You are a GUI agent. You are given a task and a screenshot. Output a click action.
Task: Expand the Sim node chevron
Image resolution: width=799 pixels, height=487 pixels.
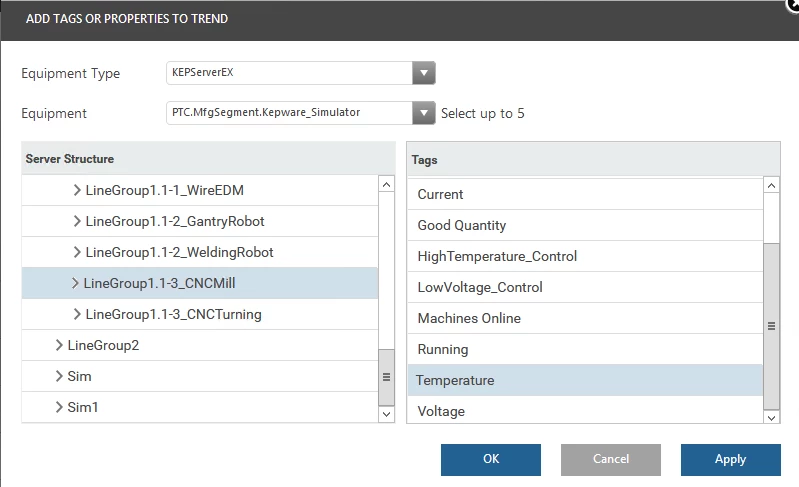[59, 376]
